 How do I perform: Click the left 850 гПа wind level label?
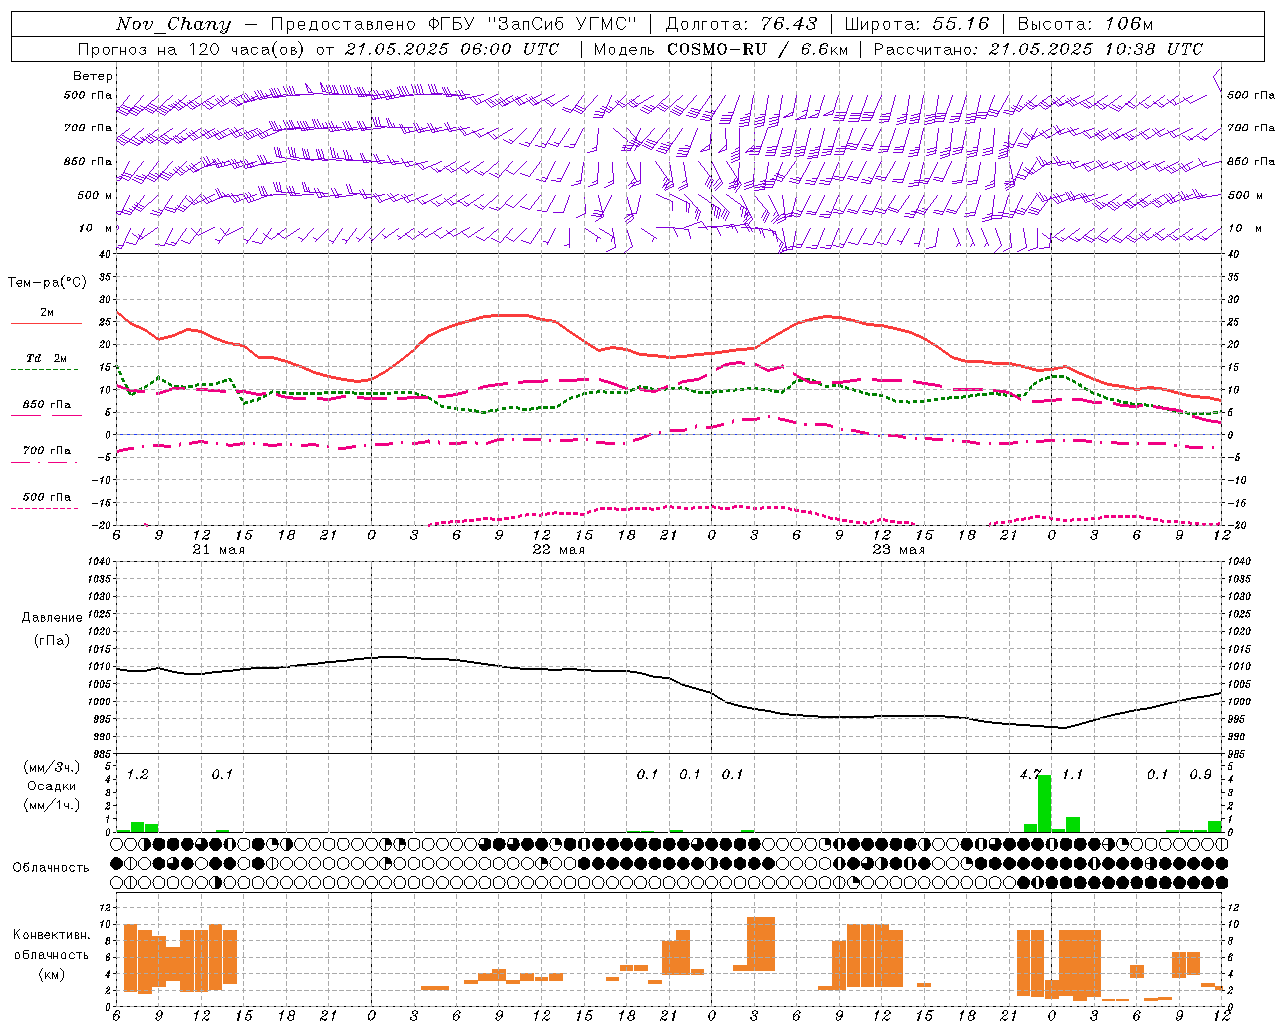click(87, 161)
